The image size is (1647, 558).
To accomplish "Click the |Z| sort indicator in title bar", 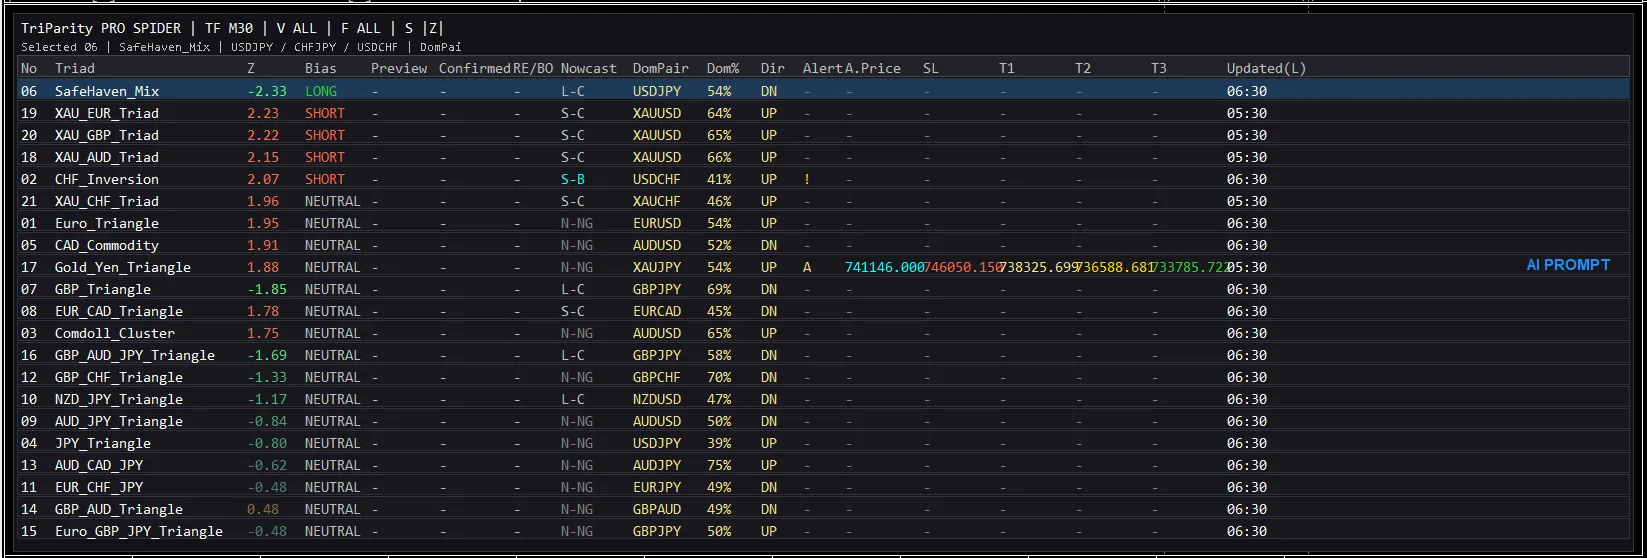I will pyautogui.click(x=433, y=28).
